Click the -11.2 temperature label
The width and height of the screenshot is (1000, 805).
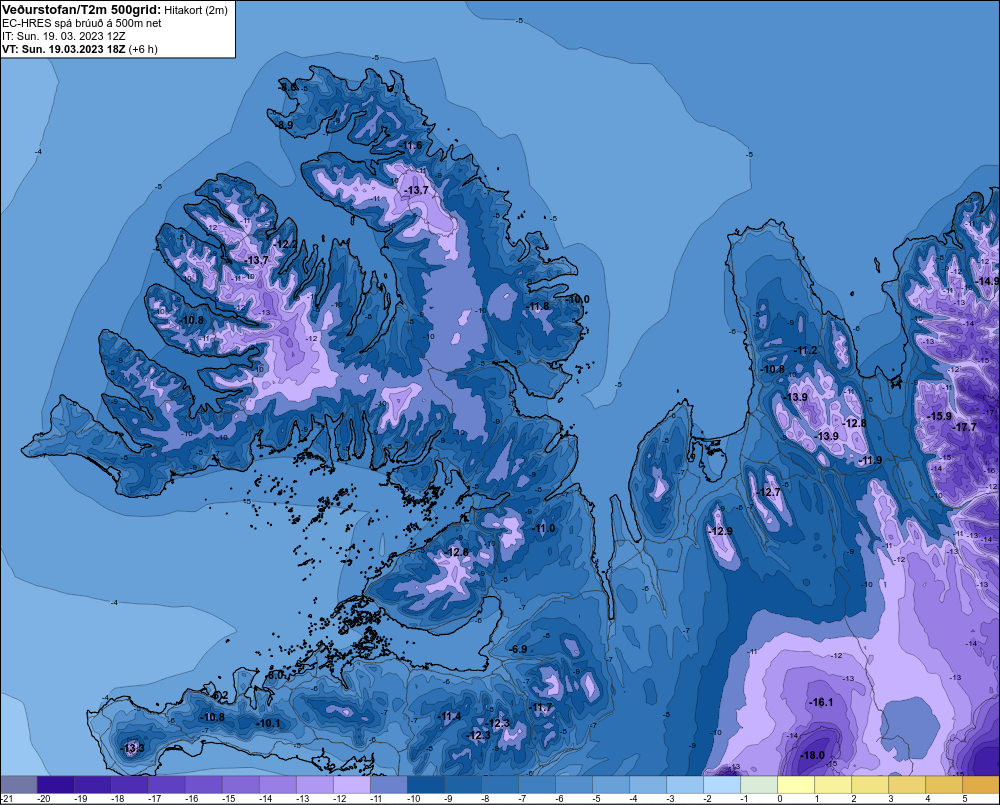(805, 350)
